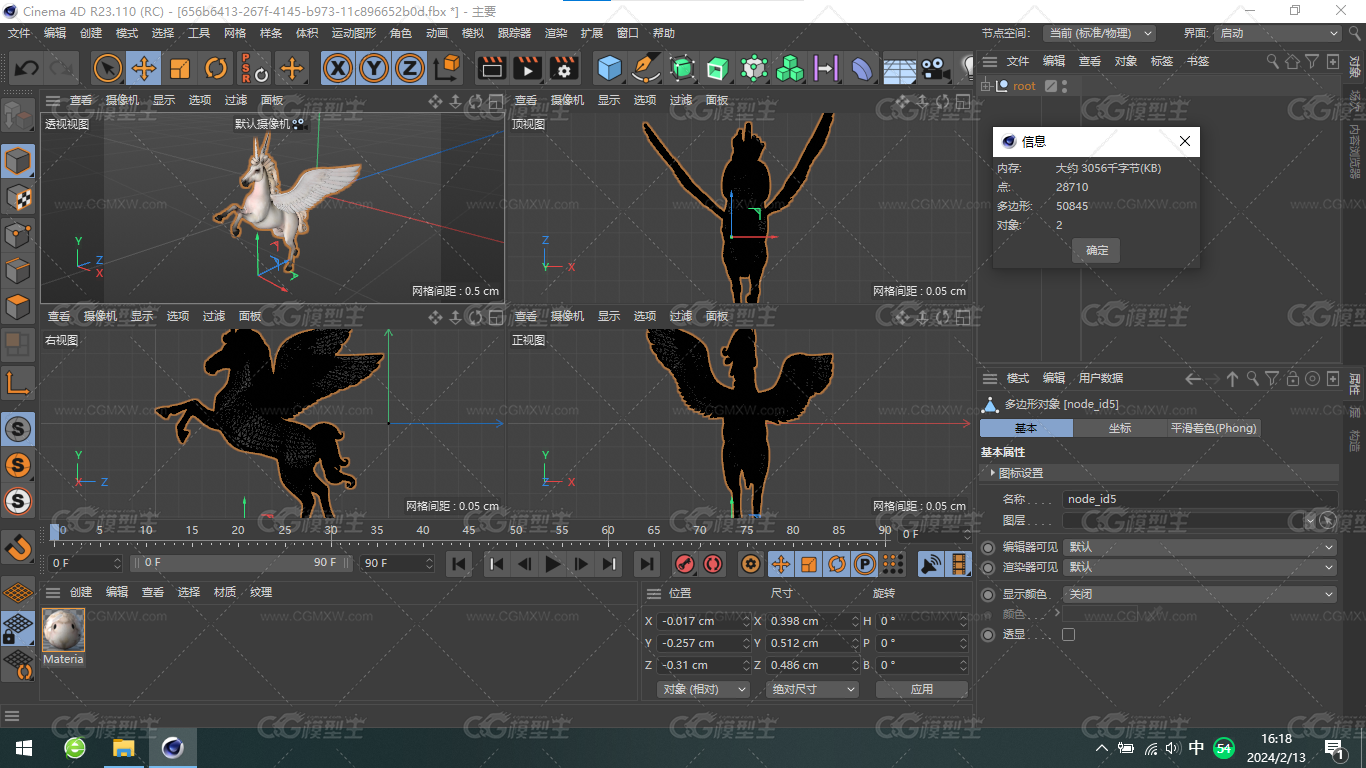This screenshot has height=768, width=1366.
Task: Open the 渲染 menu
Action: pyautogui.click(x=556, y=33)
